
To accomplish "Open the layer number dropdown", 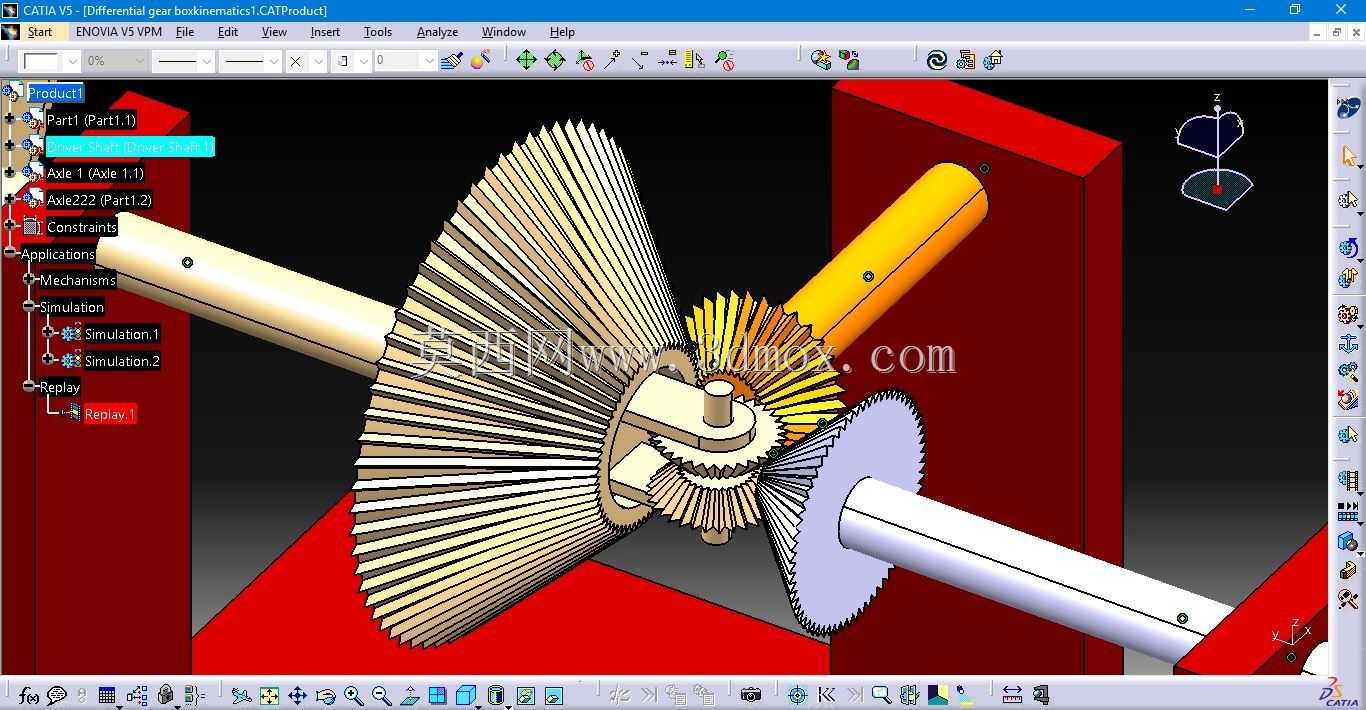I will 429,61.
